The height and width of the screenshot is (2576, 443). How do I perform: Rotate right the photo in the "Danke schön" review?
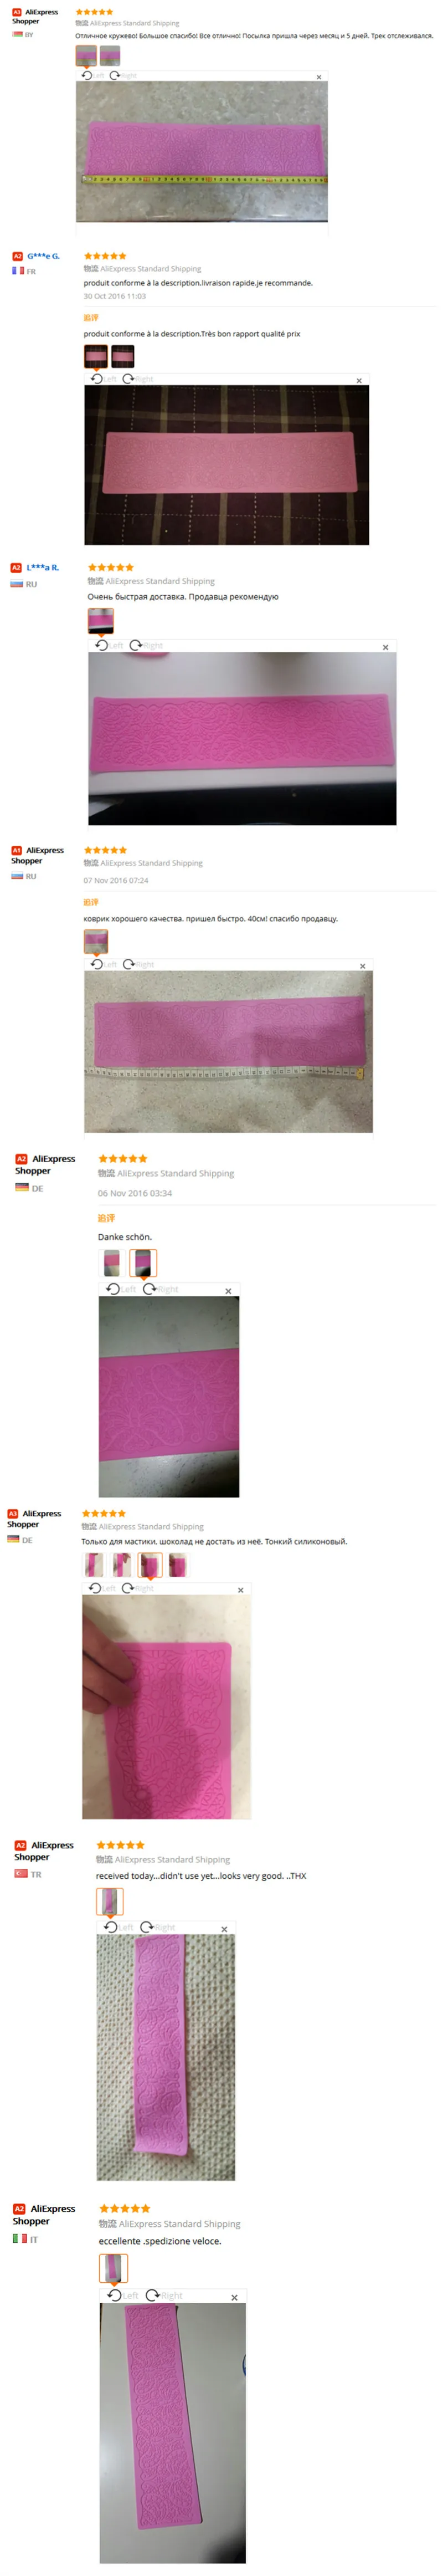click(x=160, y=1289)
